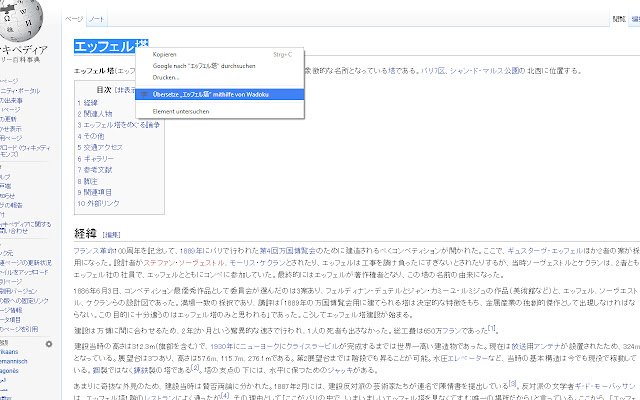Jump to contents entry 3 エッフェル塔をめぐる論争

coord(119,125)
